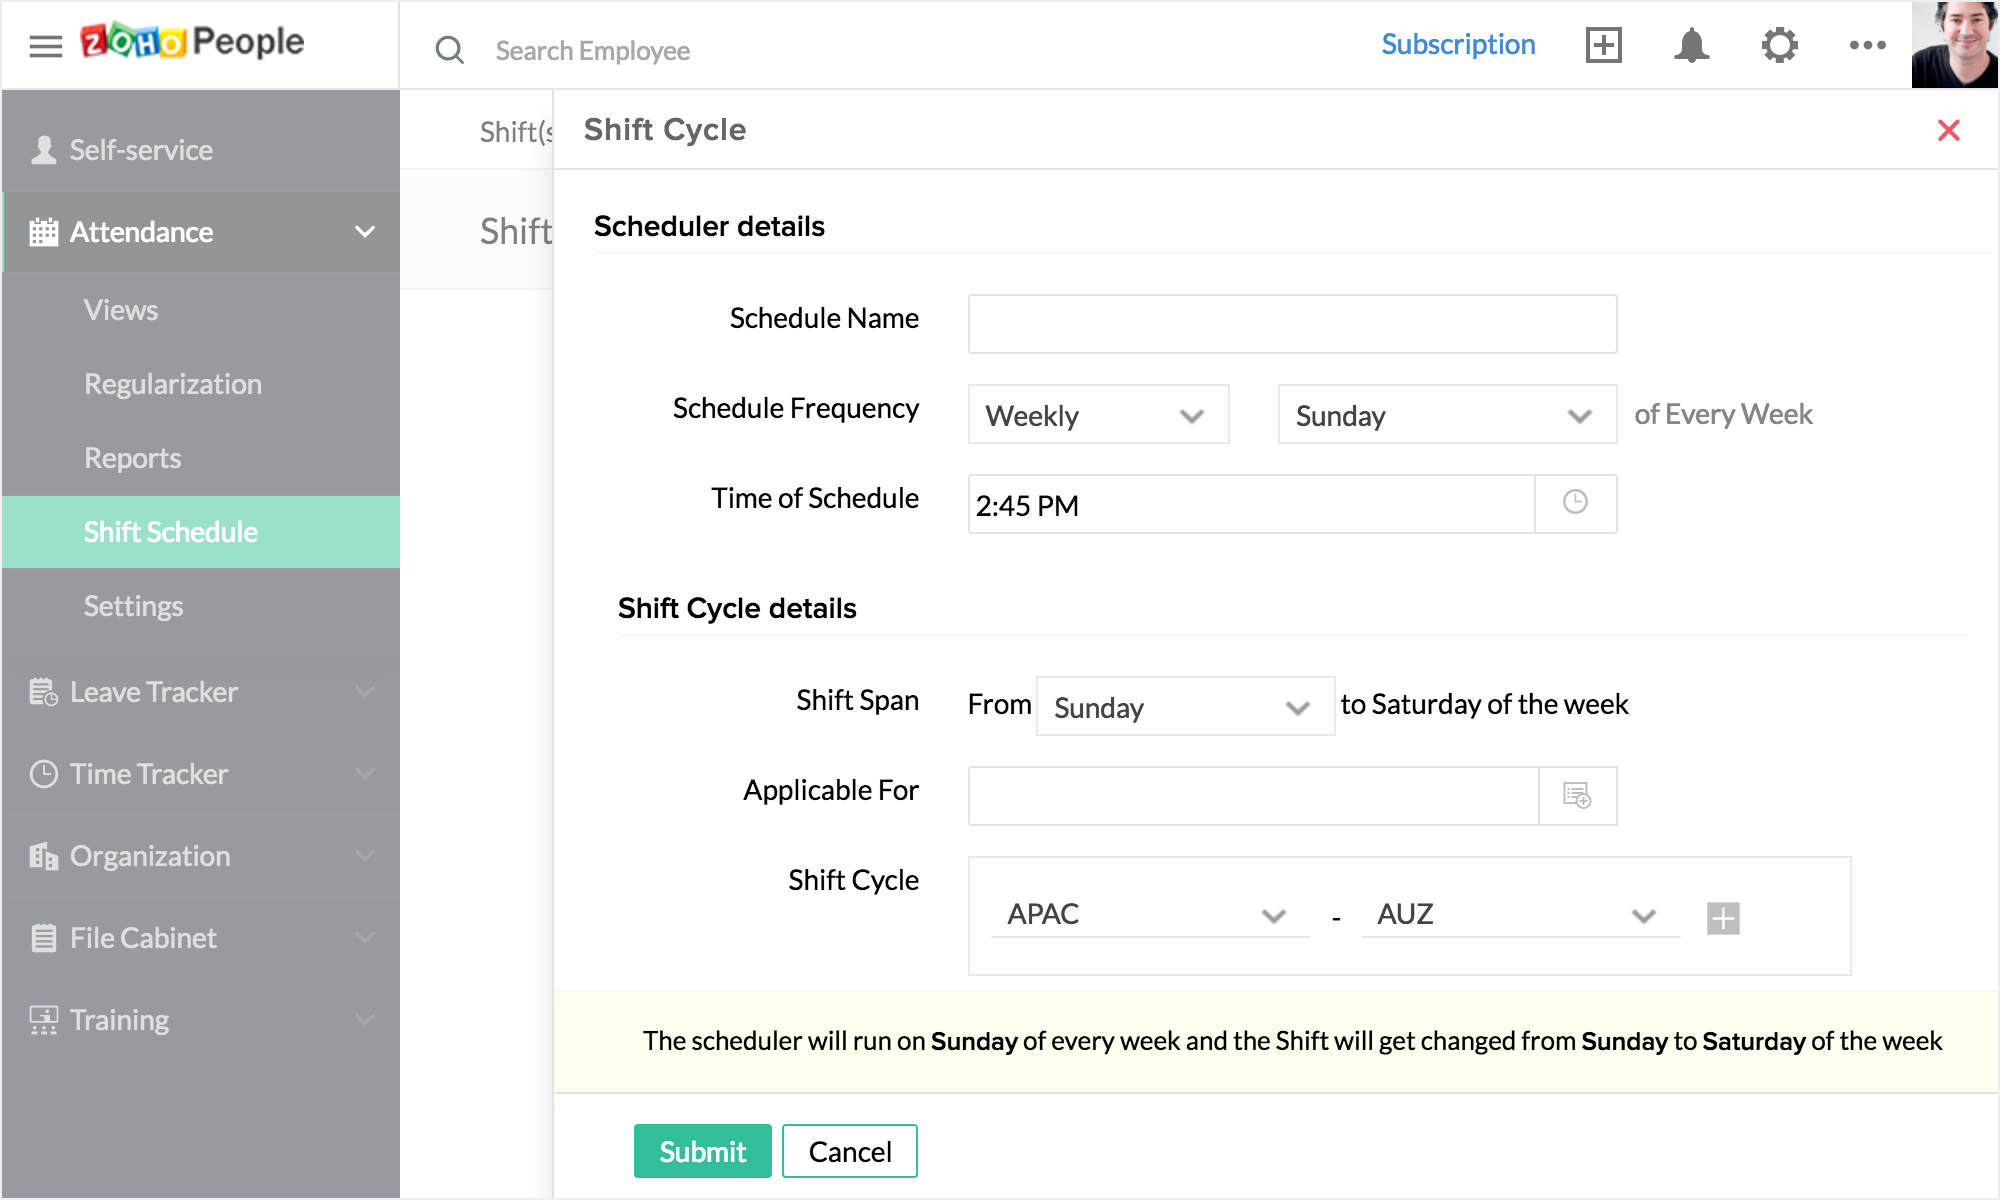The height and width of the screenshot is (1200, 2000).
Task: Go to Reports in Attendance menu
Action: [133, 458]
